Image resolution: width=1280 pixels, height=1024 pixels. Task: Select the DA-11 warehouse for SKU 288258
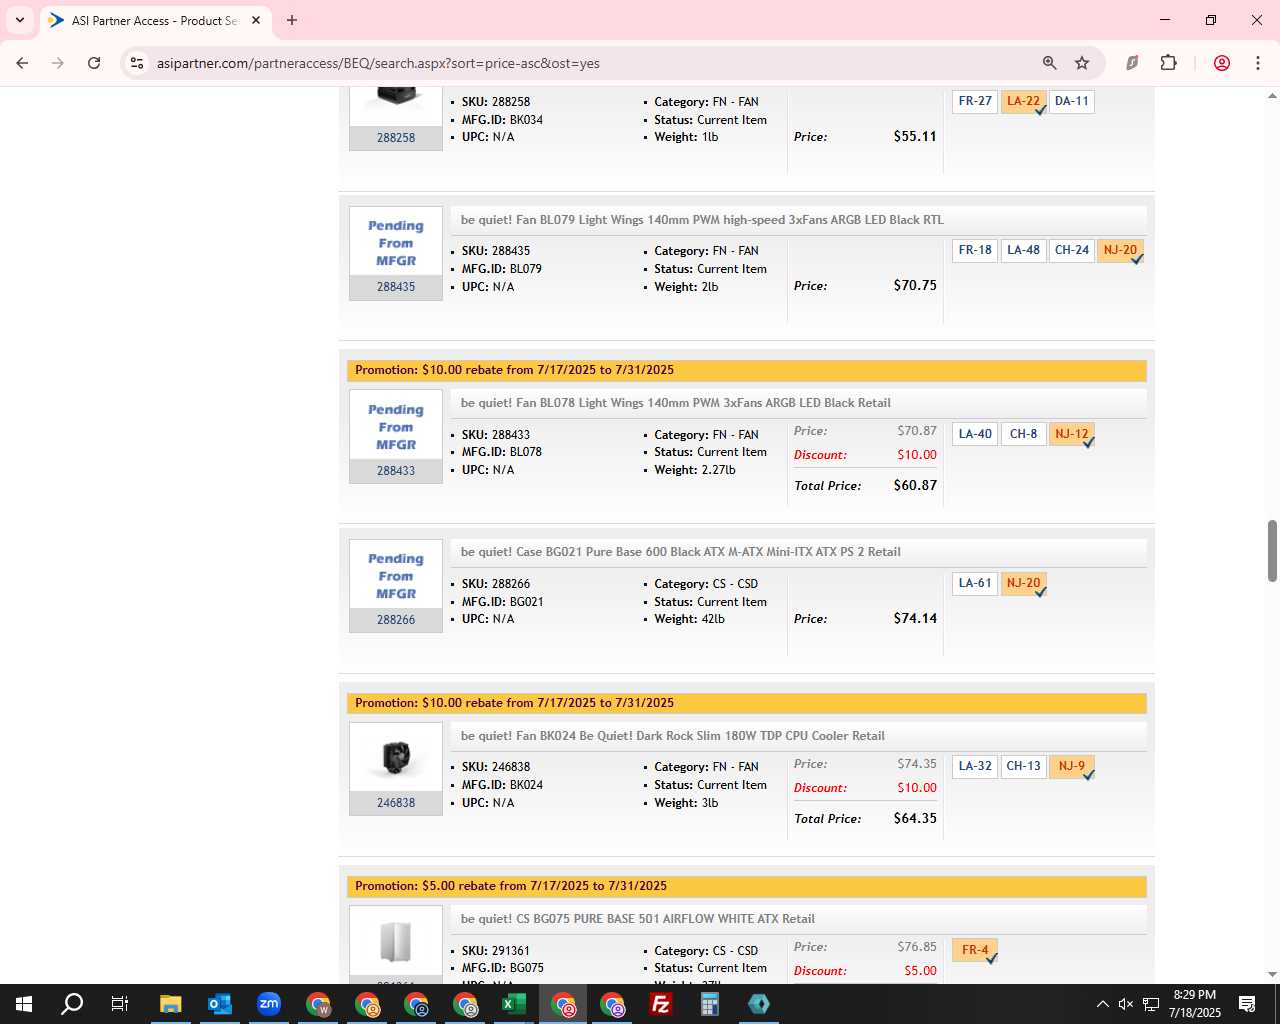click(x=1072, y=101)
